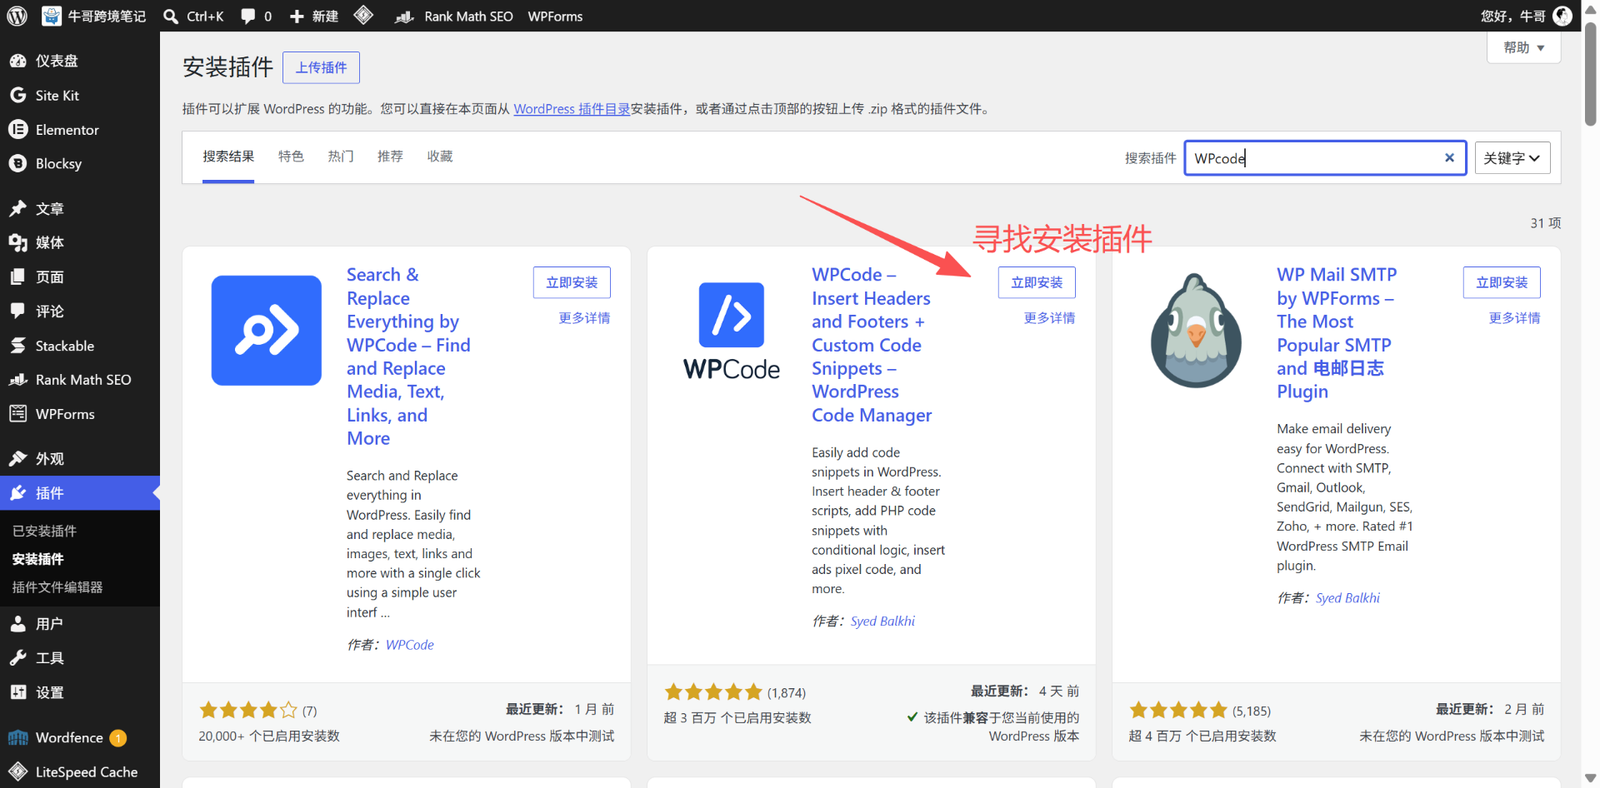
Task: Click the plus icon for 新建
Action: coord(297,16)
